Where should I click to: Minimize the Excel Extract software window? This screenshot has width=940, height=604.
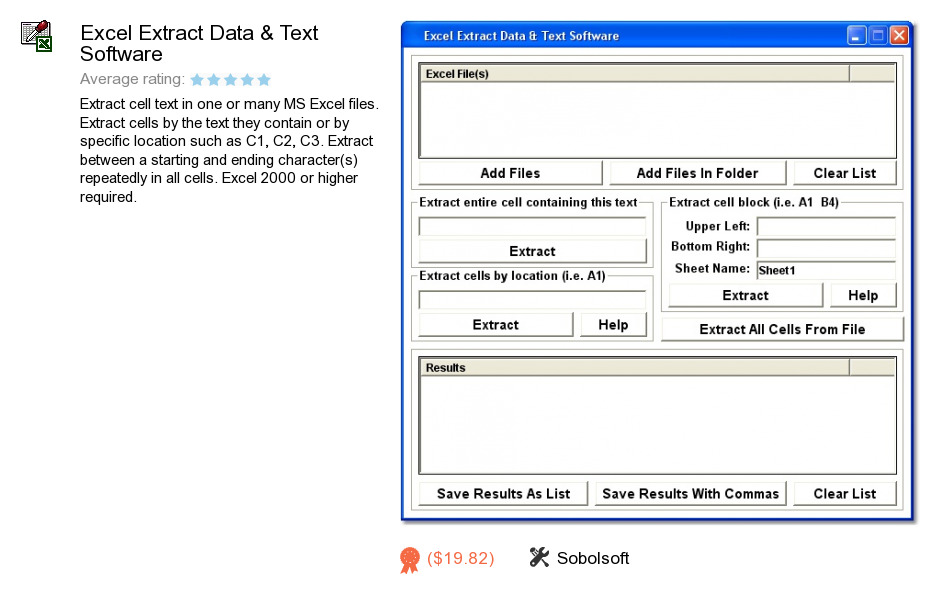pyautogui.click(x=856, y=36)
